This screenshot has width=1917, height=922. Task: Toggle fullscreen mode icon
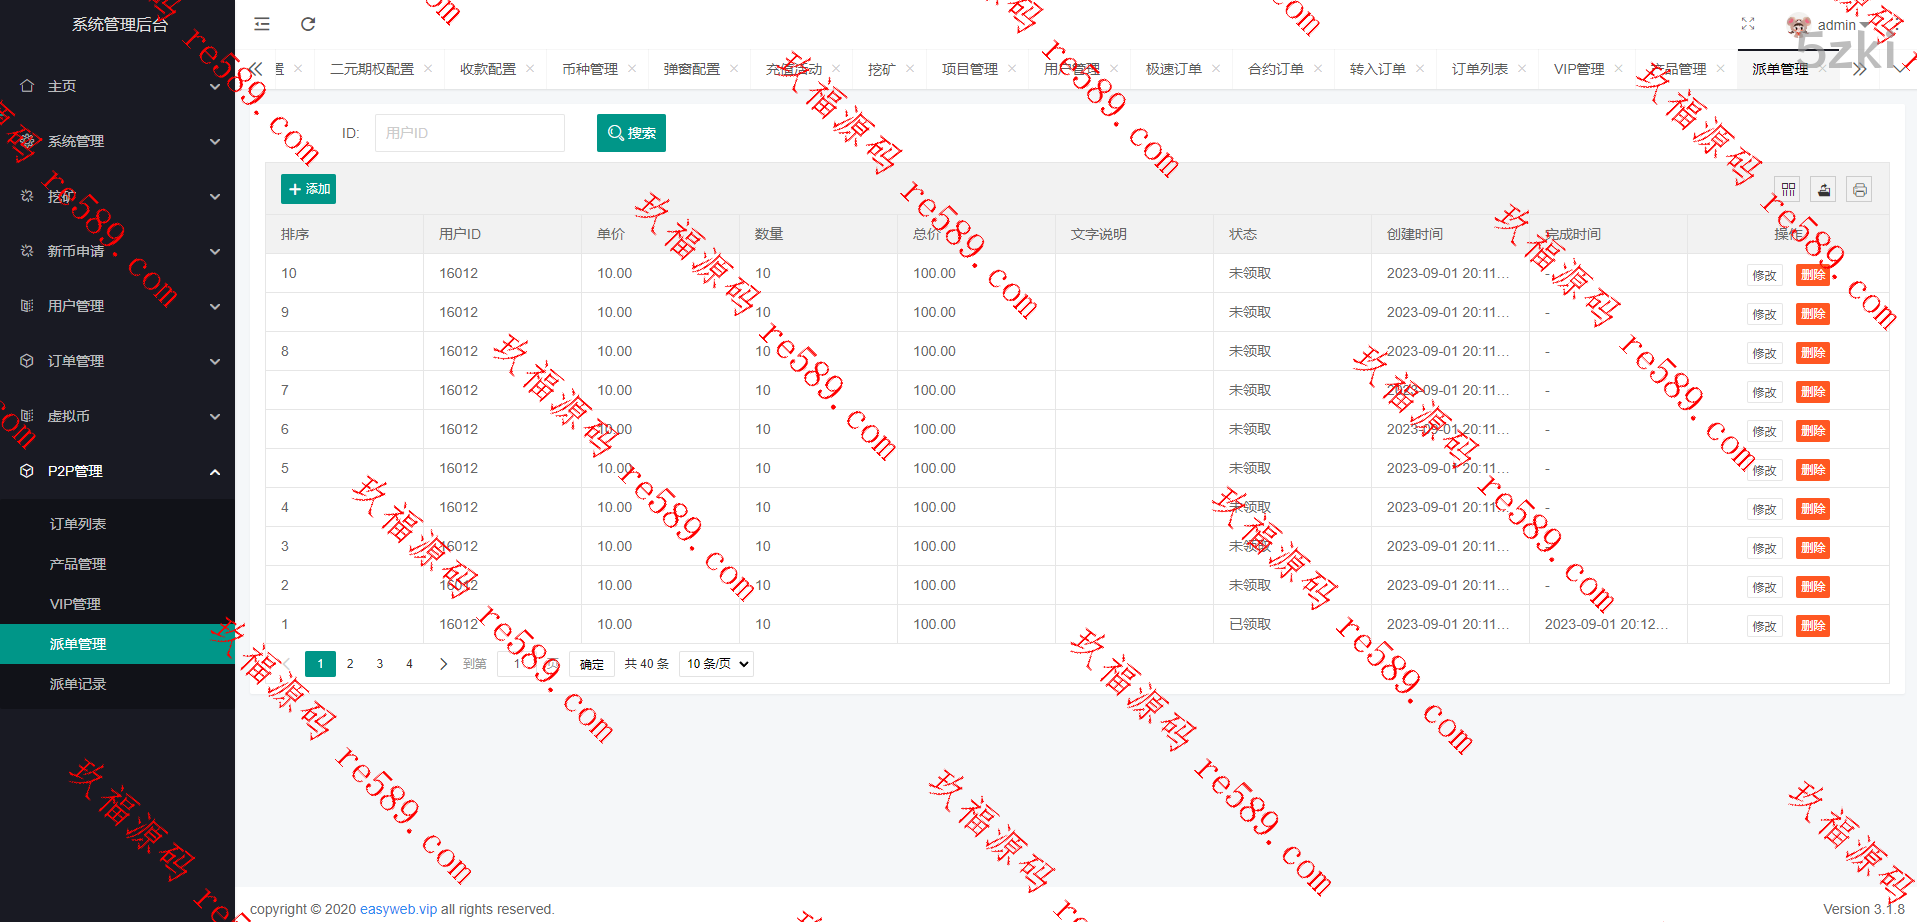pyautogui.click(x=1748, y=24)
